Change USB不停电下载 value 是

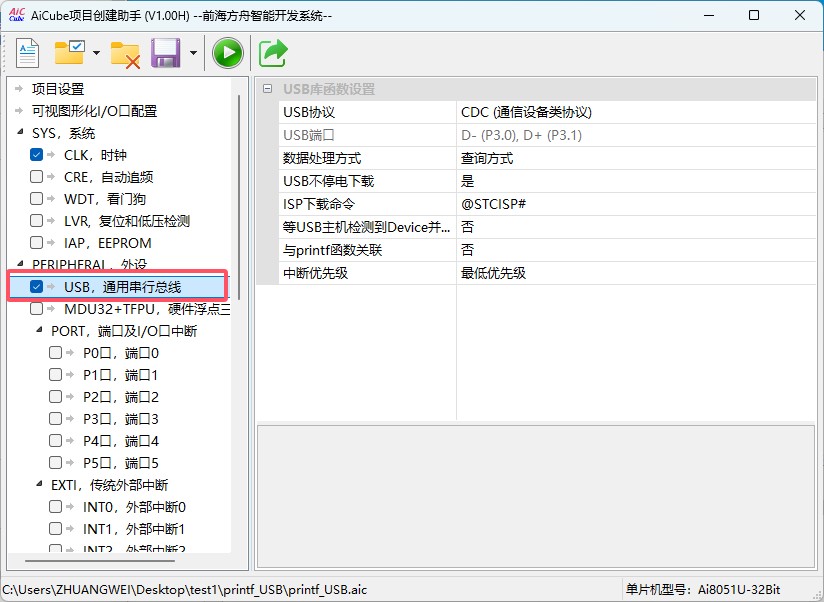(x=636, y=181)
